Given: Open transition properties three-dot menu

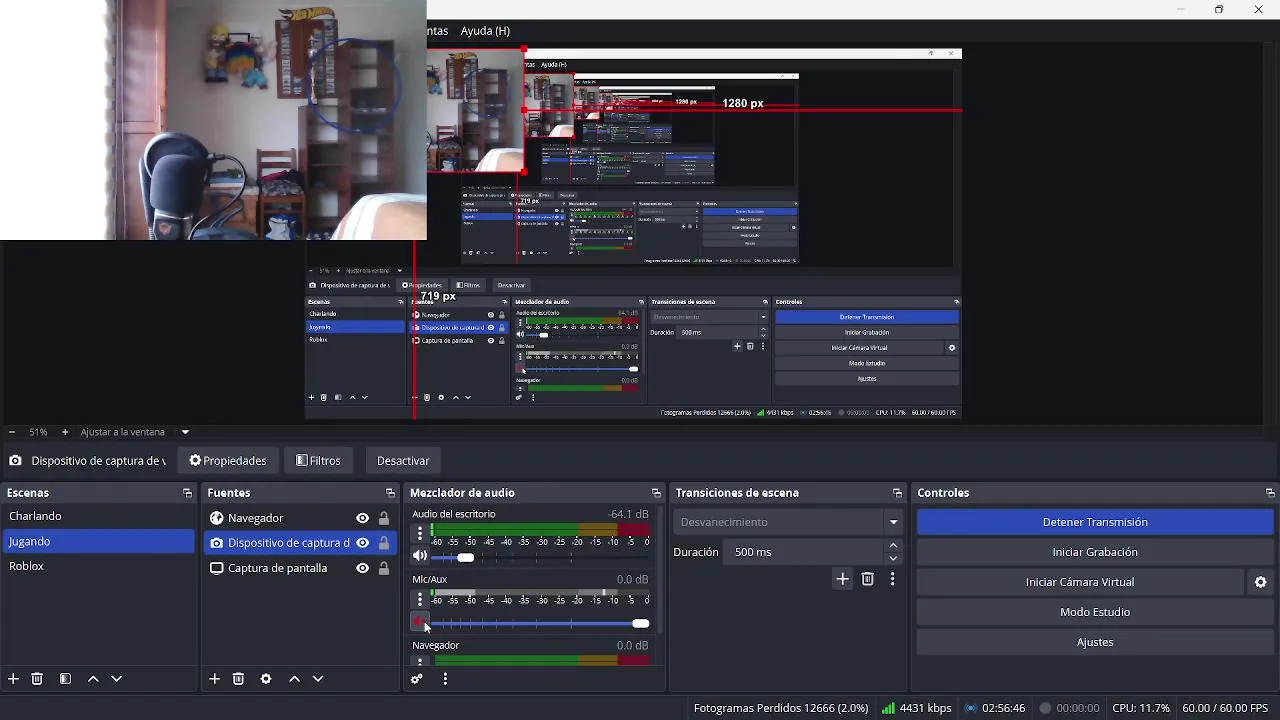Looking at the screenshot, I should (x=892, y=578).
